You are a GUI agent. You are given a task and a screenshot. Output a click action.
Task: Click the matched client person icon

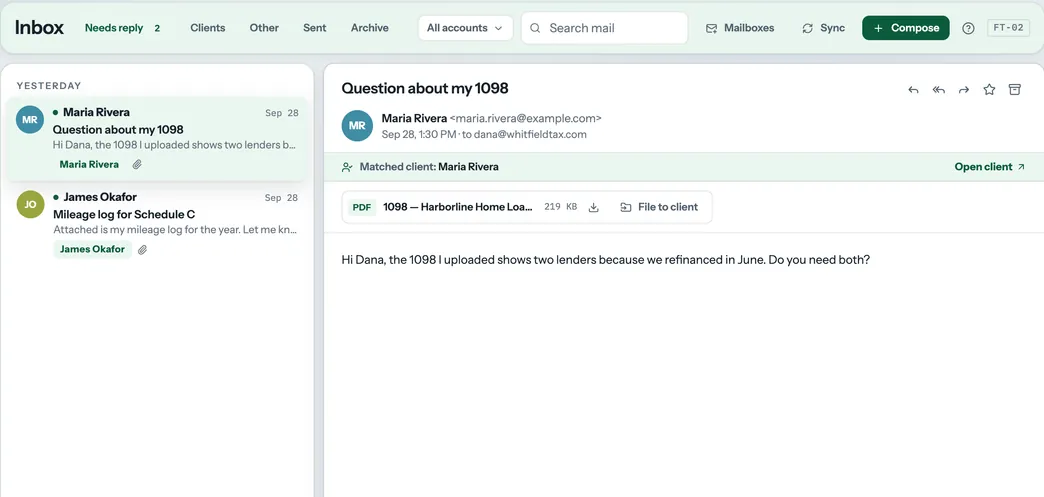pyautogui.click(x=347, y=167)
